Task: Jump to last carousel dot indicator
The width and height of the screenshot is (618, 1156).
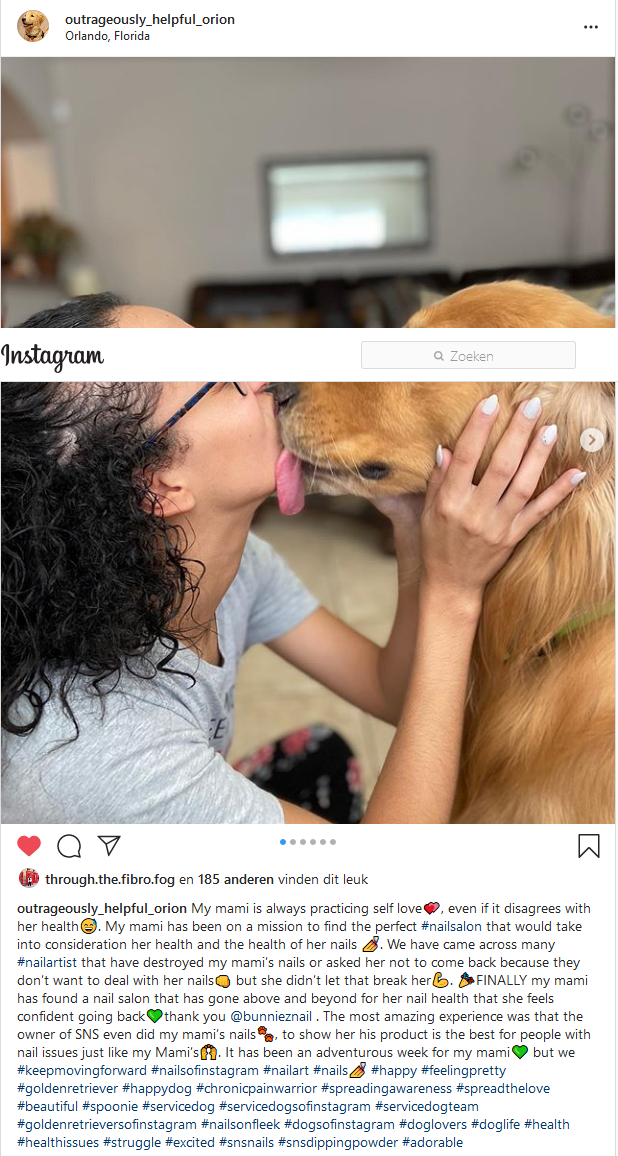Action: 333,842
